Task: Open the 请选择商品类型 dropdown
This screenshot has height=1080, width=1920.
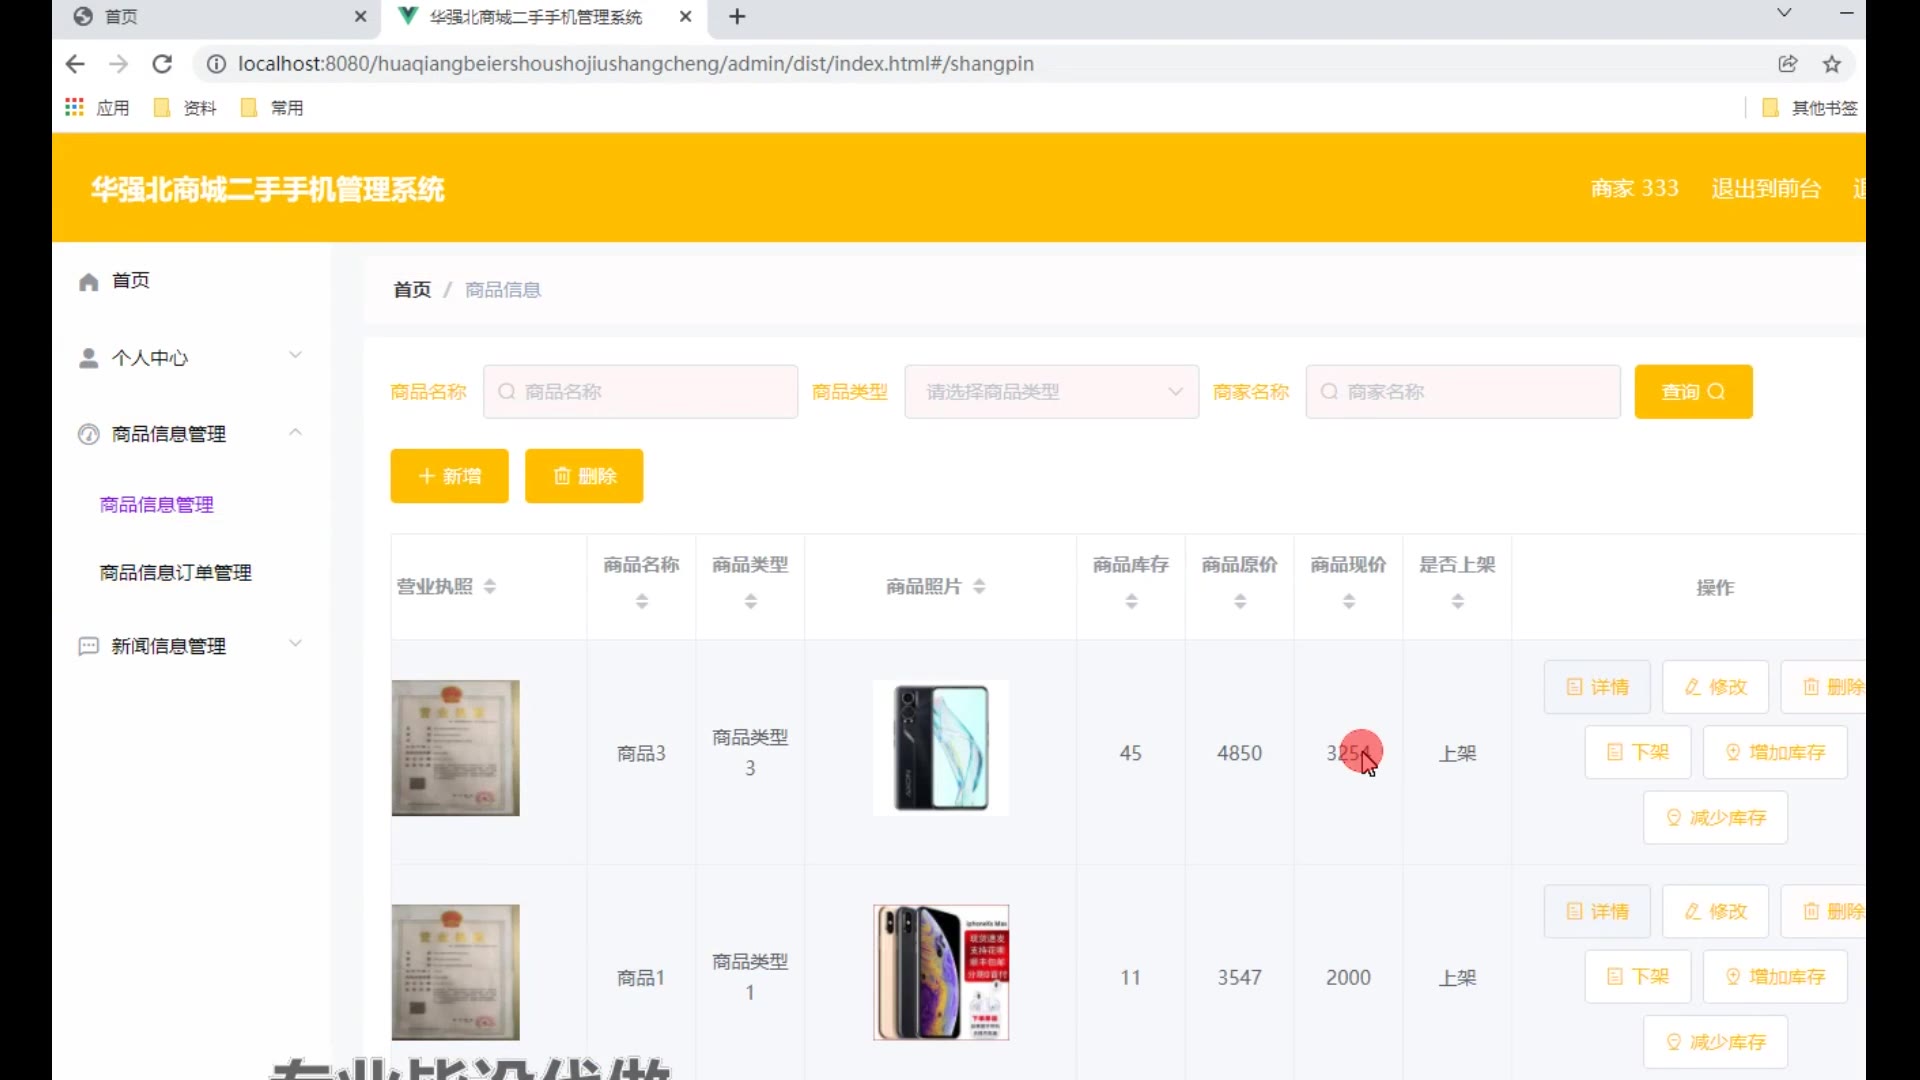Action: click(1051, 392)
